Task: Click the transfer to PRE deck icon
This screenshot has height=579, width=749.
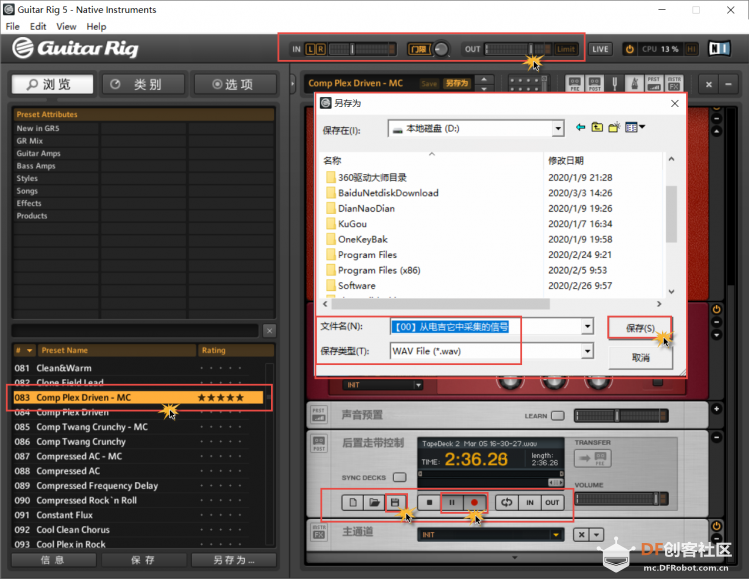Action: tap(592, 459)
